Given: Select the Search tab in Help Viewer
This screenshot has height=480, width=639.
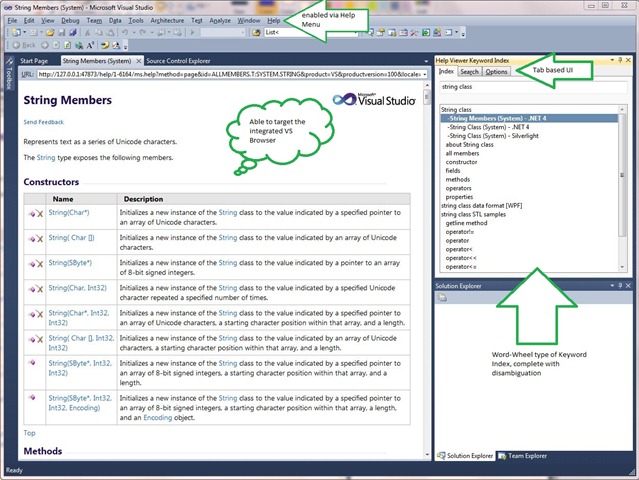Looking at the screenshot, I should (469, 72).
